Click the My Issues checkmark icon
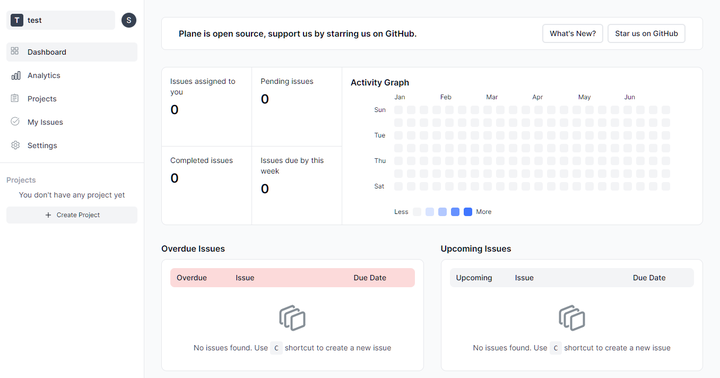The width and height of the screenshot is (720, 378). (x=15, y=122)
